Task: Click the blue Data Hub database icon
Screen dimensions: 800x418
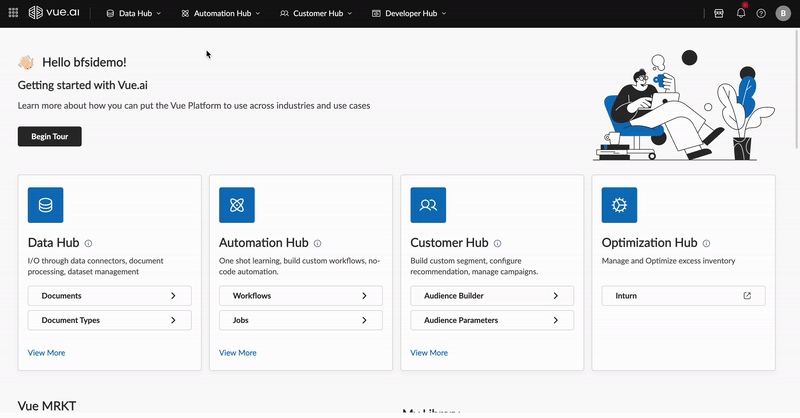Action: [x=46, y=205]
